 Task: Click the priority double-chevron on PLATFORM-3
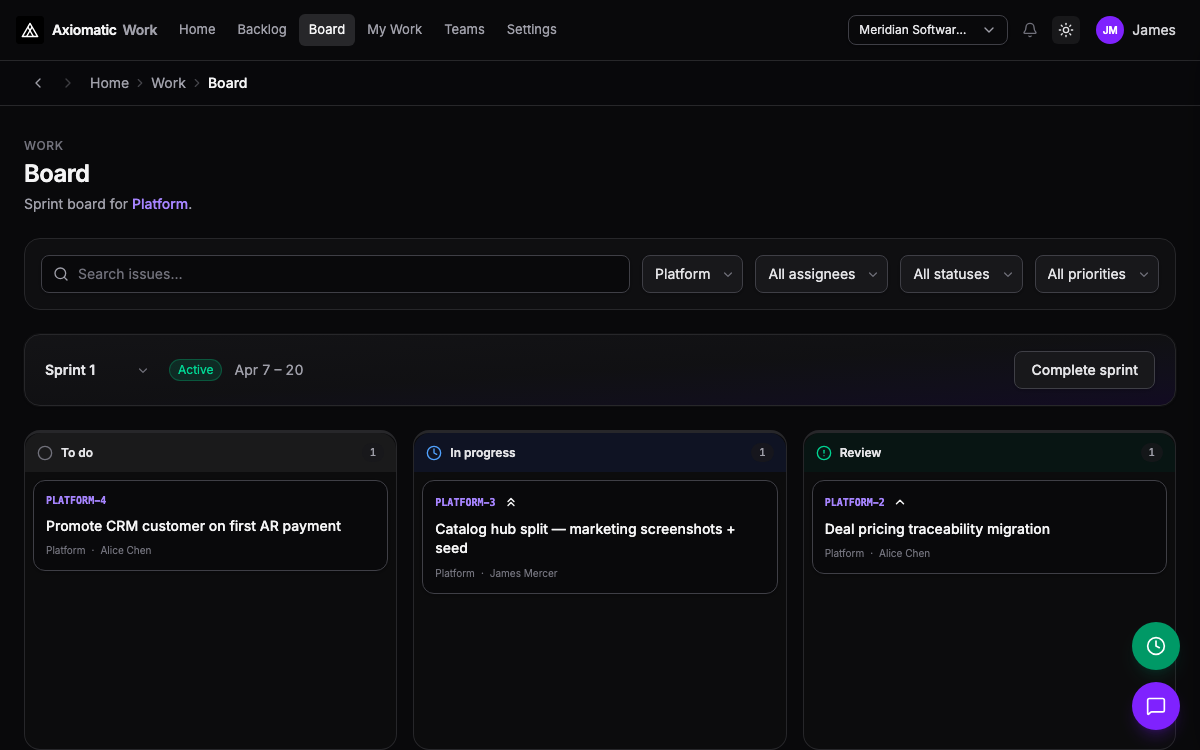click(x=511, y=502)
